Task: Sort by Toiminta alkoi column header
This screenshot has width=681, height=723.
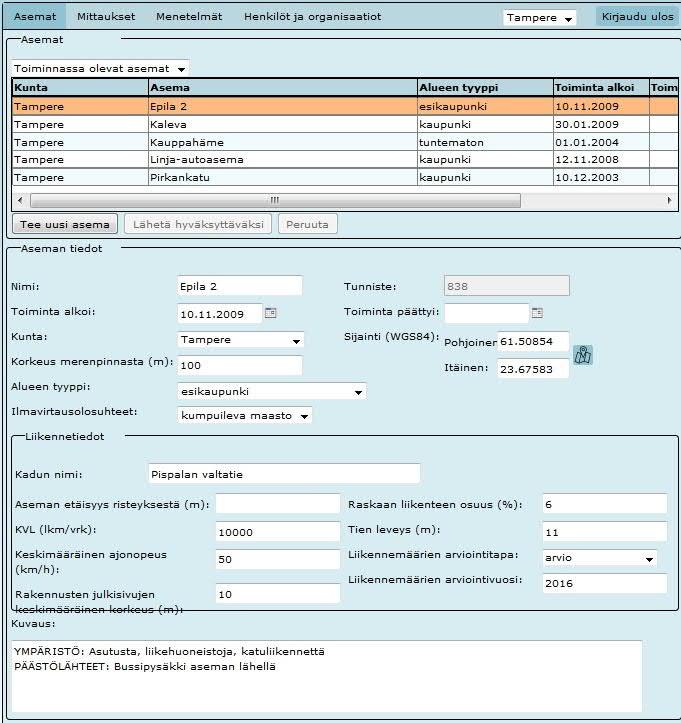Action: [601, 87]
